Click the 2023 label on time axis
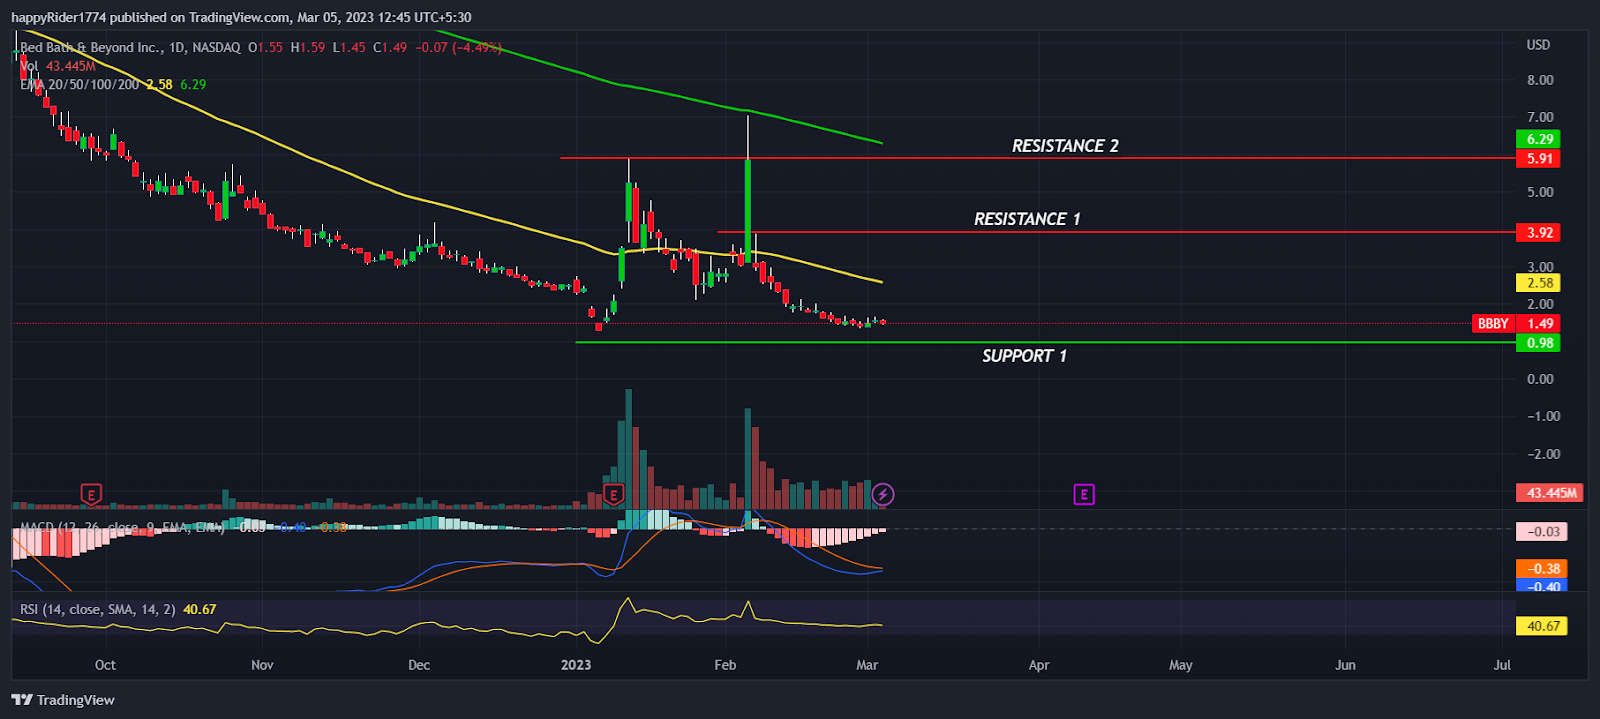Image resolution: width=1600 pixels, height=719 pixels. click(576, 665)
